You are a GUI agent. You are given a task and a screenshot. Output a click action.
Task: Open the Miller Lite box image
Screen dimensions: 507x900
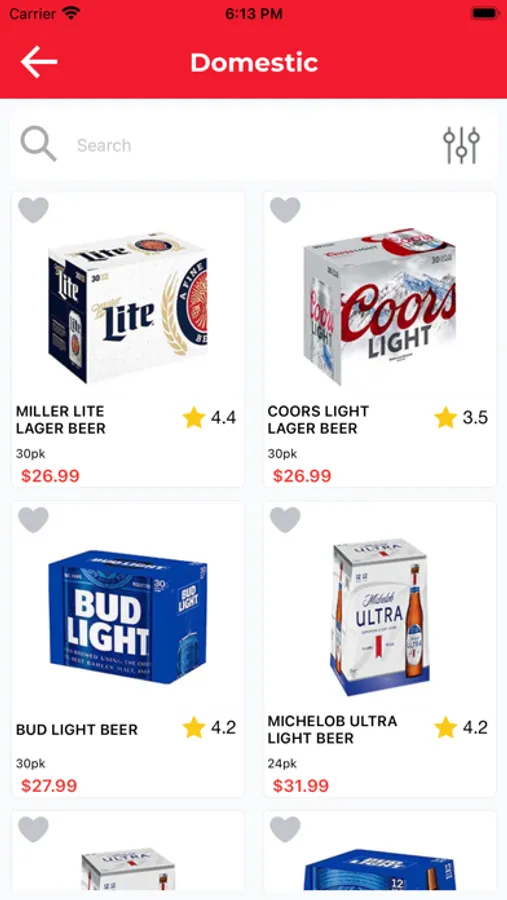pos(128,308)
